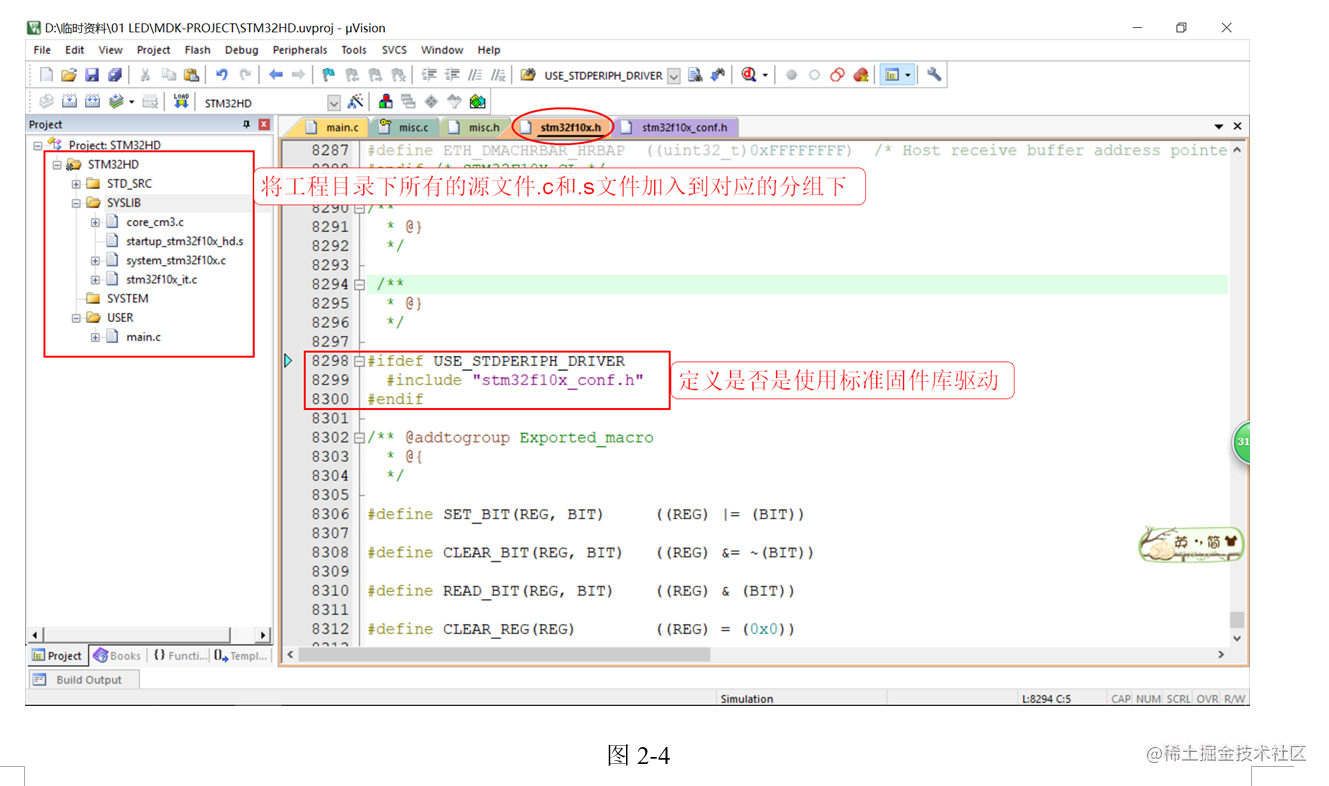Open the STM32HD target selection dropdown
Screen dimensions: 1329x786
(334, 102)
